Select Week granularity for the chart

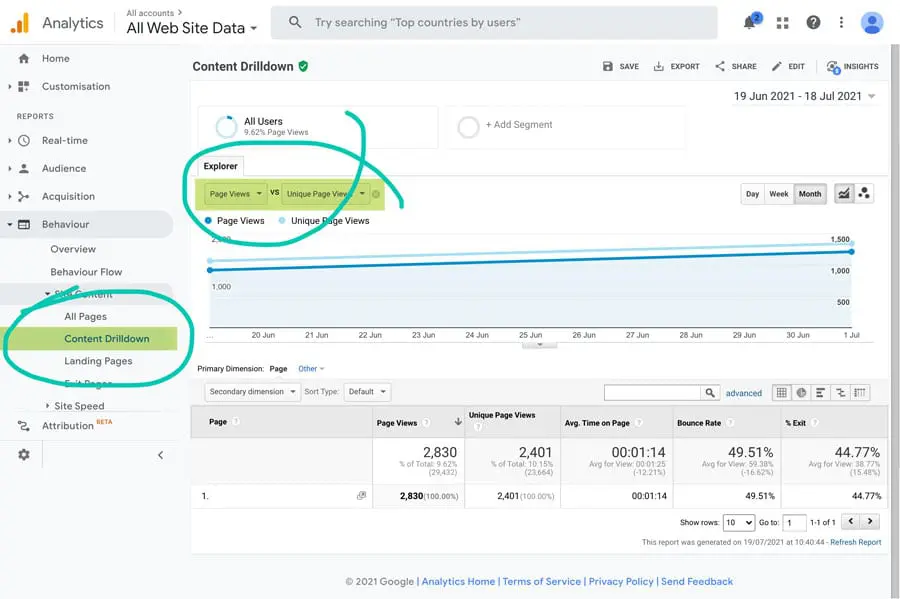[x=778, y=194]
